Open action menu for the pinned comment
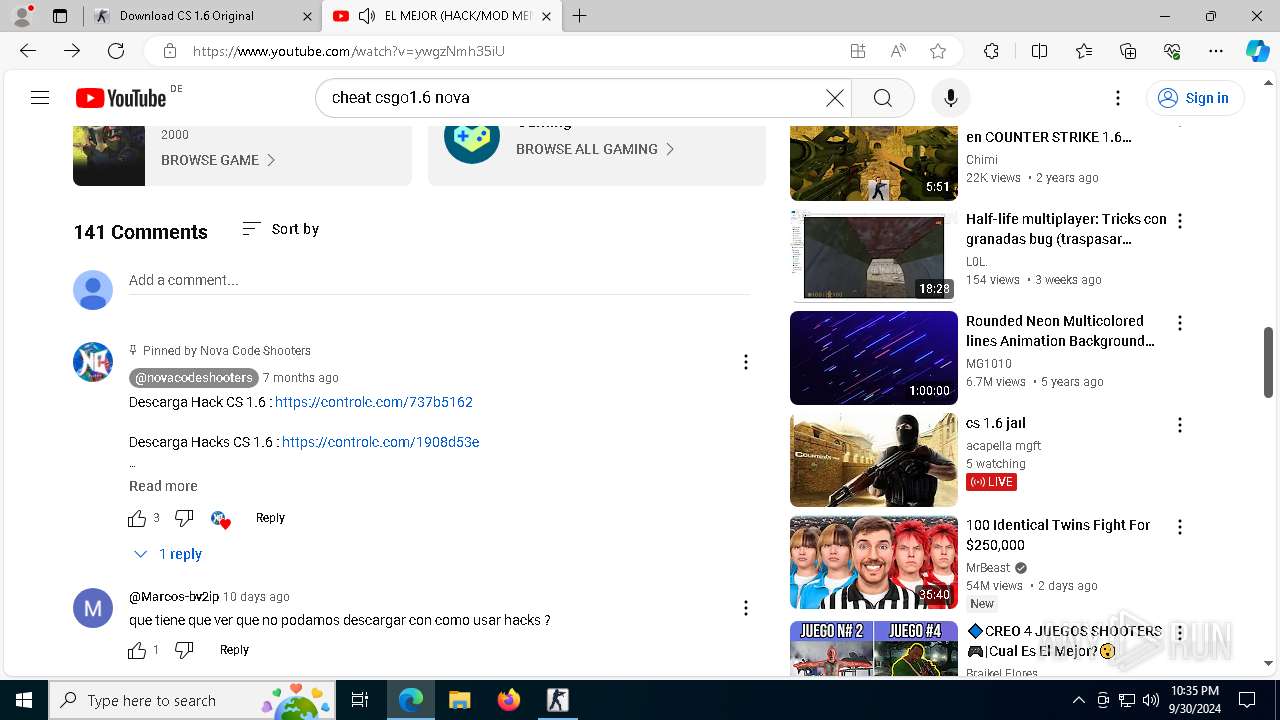The width and height of the screenshot is (1280, 720). (745, 362)
